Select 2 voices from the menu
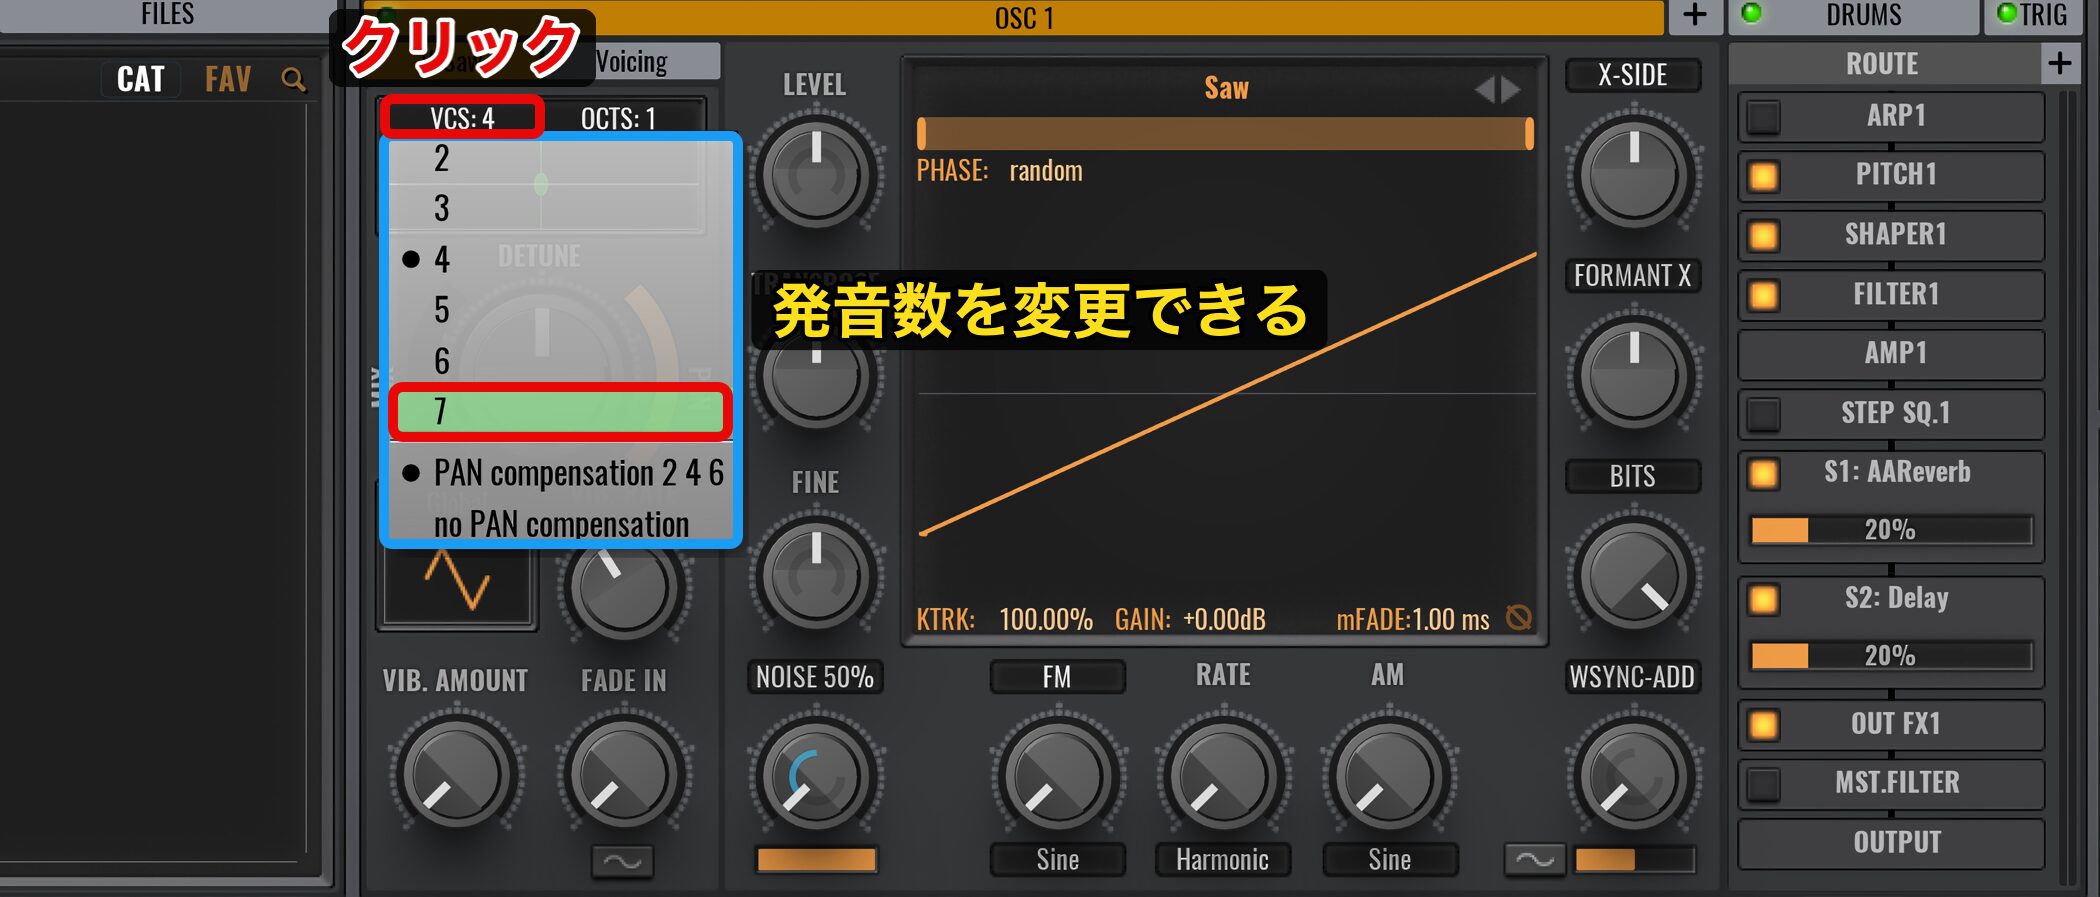 click(x=560, y=158)
